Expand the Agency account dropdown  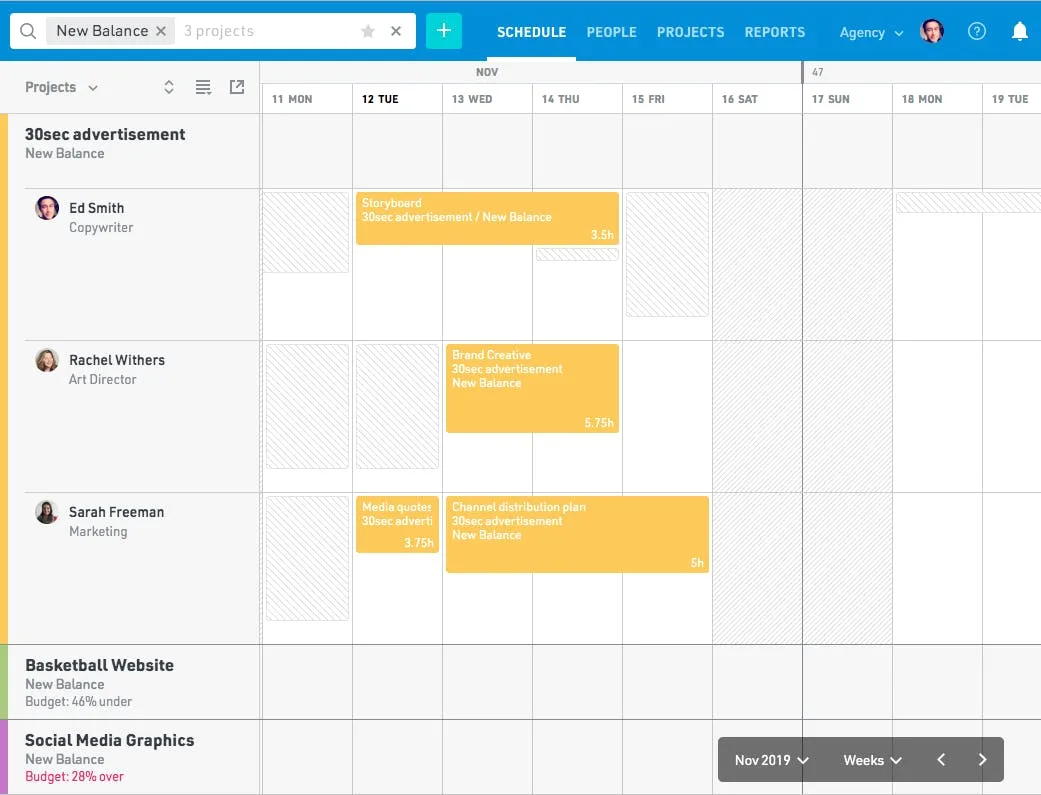871,33
